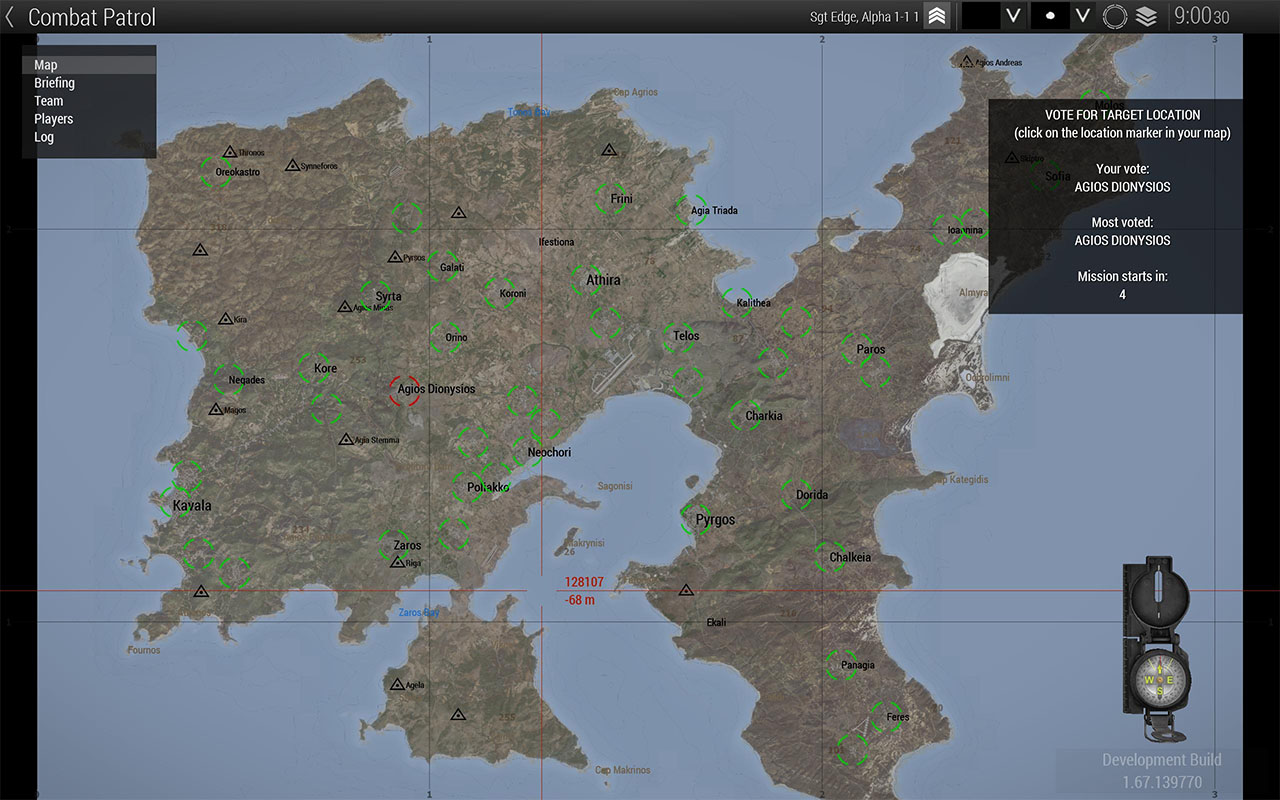Click the Thronos hill triangle icon

230,152
